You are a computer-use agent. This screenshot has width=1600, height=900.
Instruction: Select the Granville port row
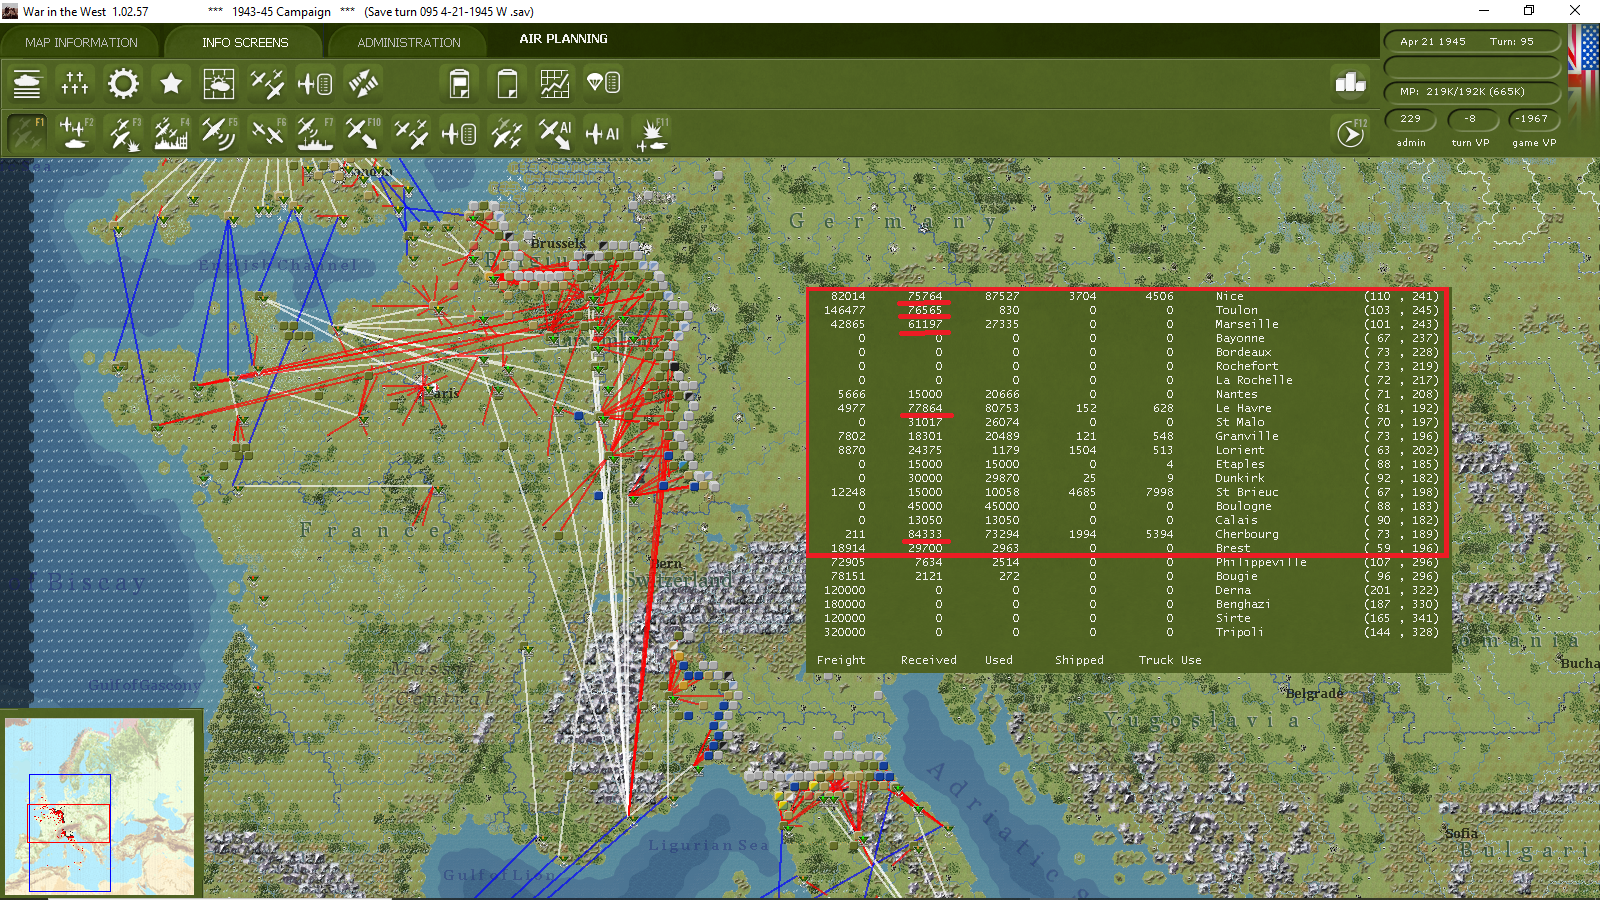click(1128, 436)
